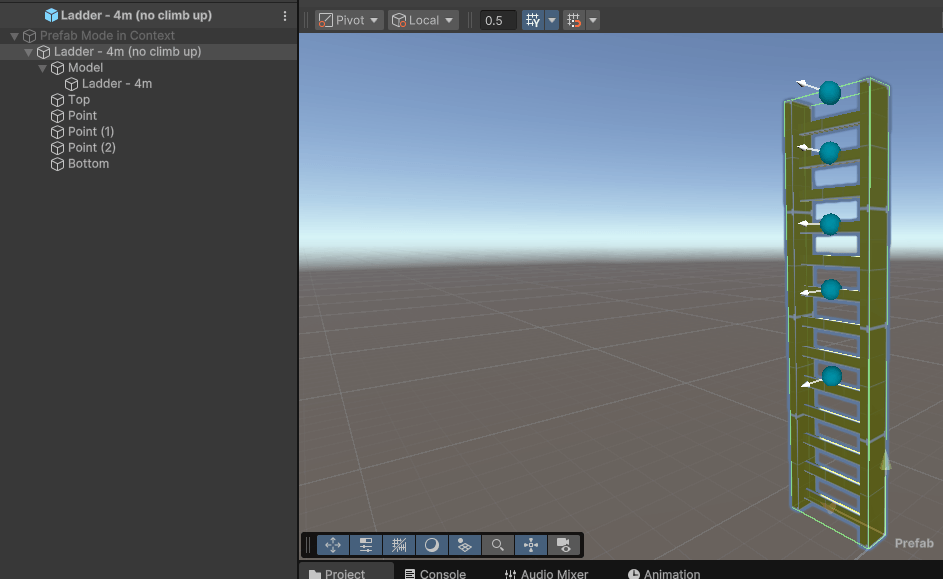Collapse the Model tree node
Screen dimensions: 943x579
click(42, 68)
